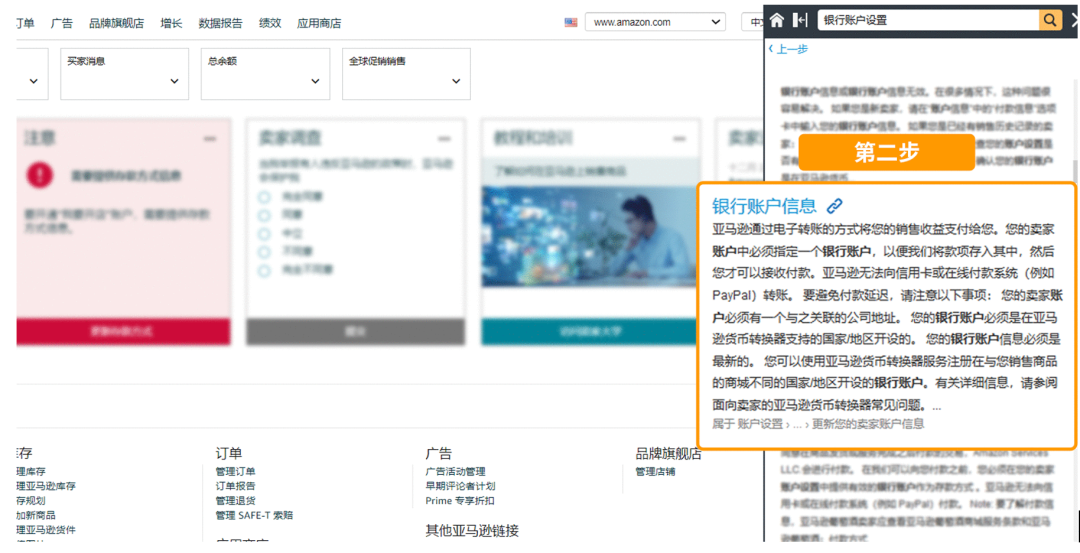Select the 中立 radio option
The image size is (1080, 553).
265,234
